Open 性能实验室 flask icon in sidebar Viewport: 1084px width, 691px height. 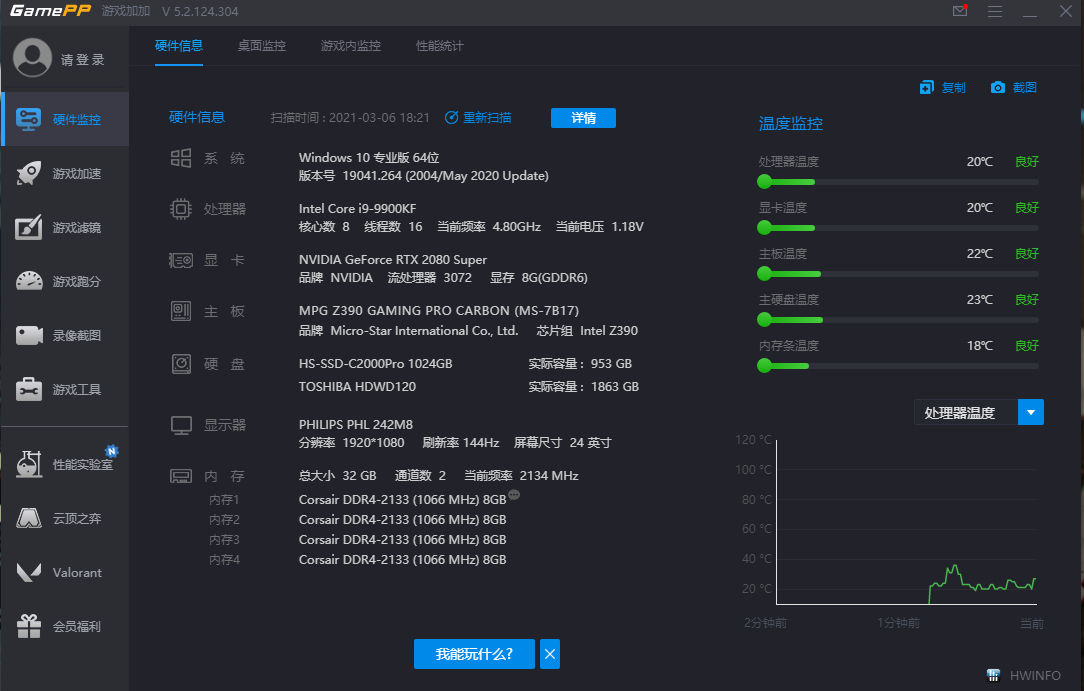pyautogui.click(x=29, y=464)
